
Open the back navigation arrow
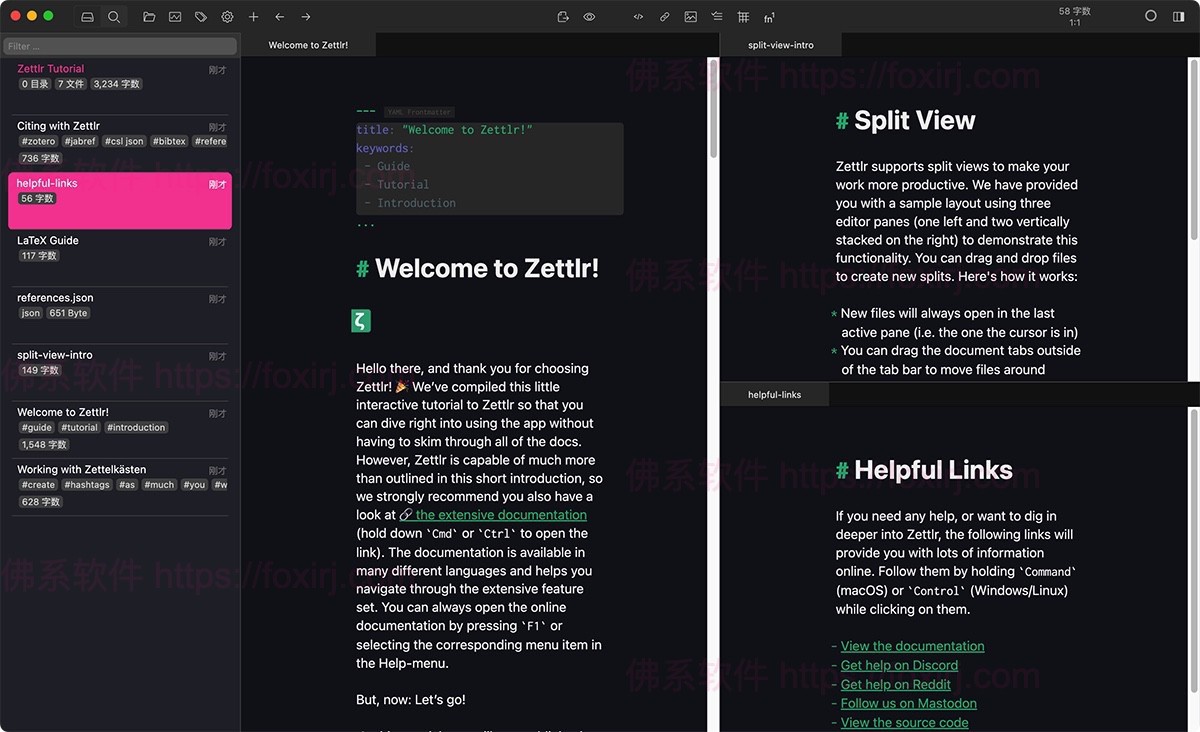click(x=279, y=16)
